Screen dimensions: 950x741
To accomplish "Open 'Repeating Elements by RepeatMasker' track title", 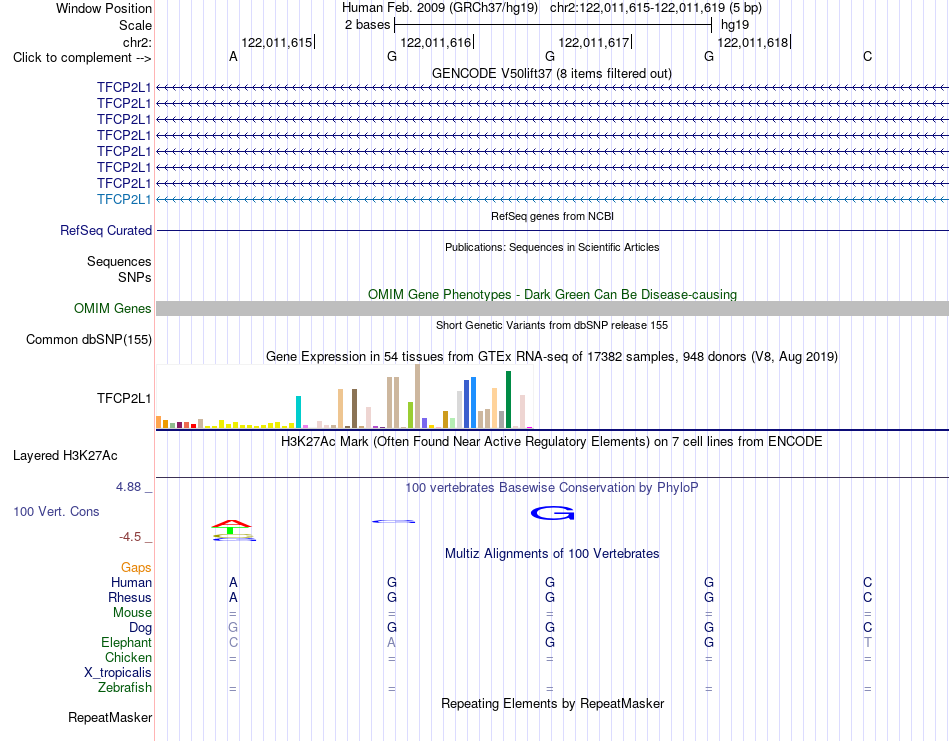I will coord(552,703).
